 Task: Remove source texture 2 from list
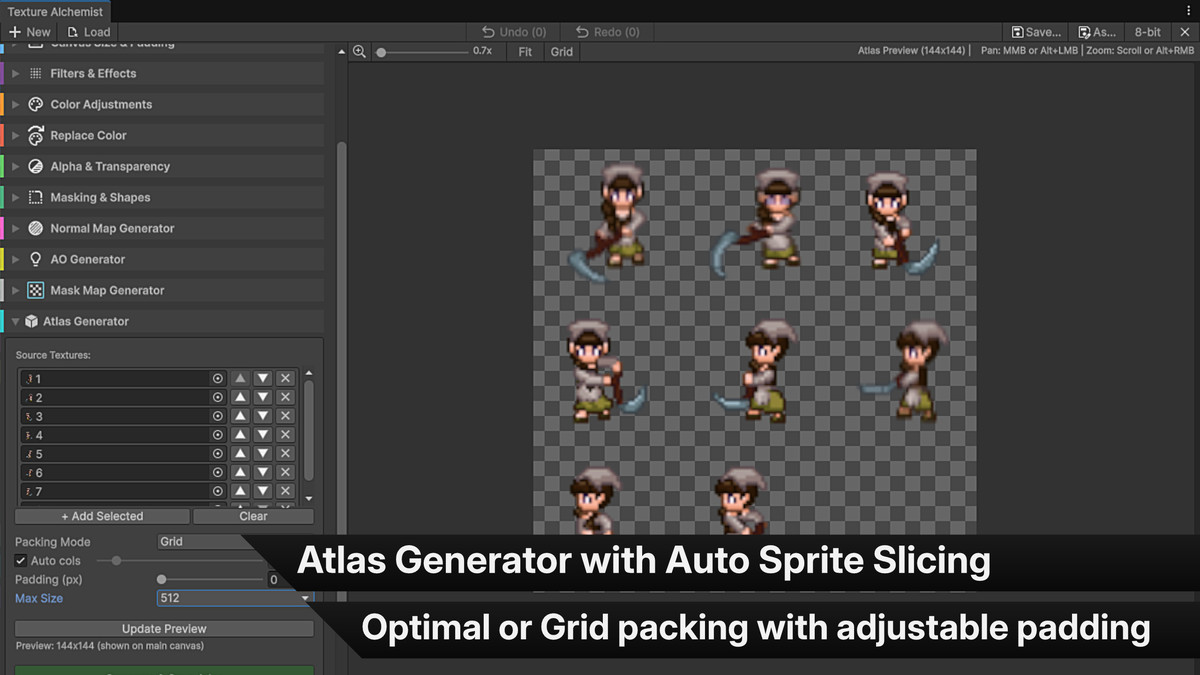(285, 397)
